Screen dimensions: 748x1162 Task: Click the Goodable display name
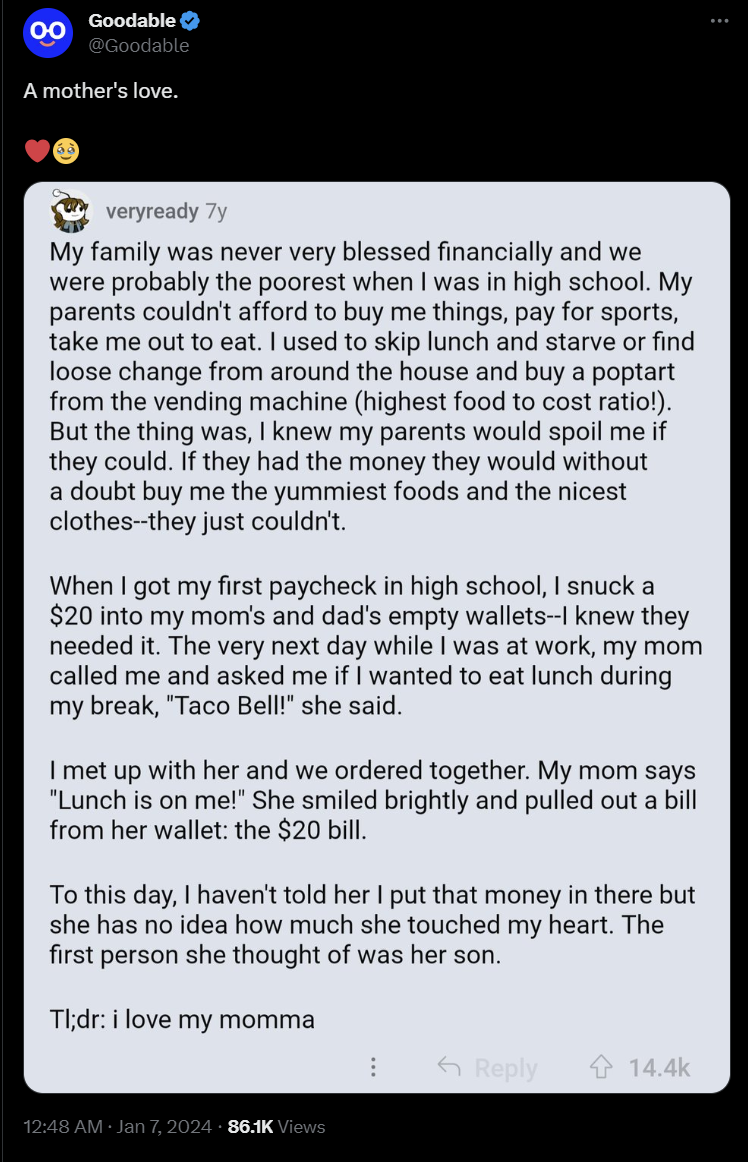132,21
